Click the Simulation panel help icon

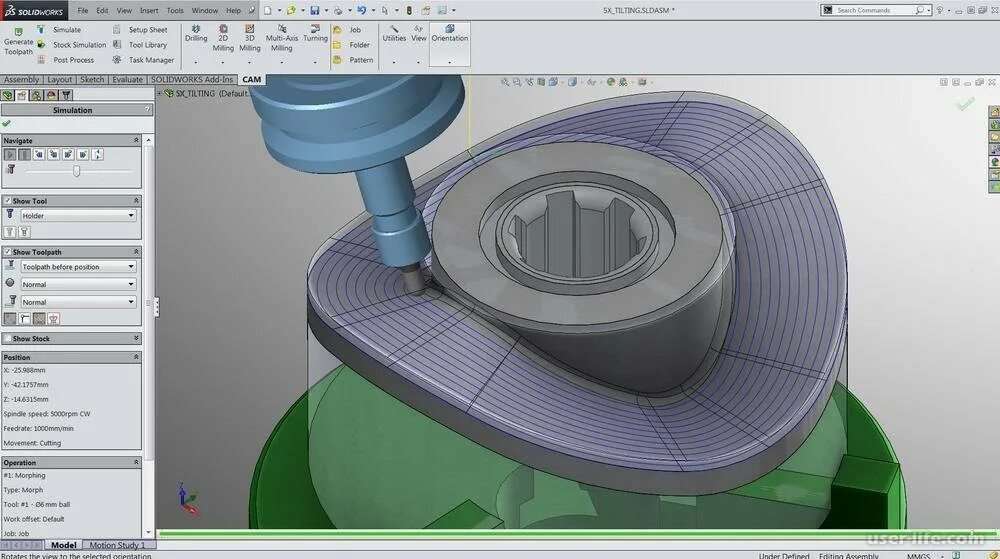tap(147, 110)
